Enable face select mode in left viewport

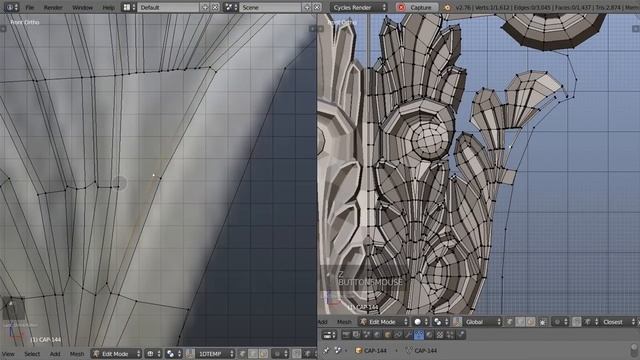(263, 353)
